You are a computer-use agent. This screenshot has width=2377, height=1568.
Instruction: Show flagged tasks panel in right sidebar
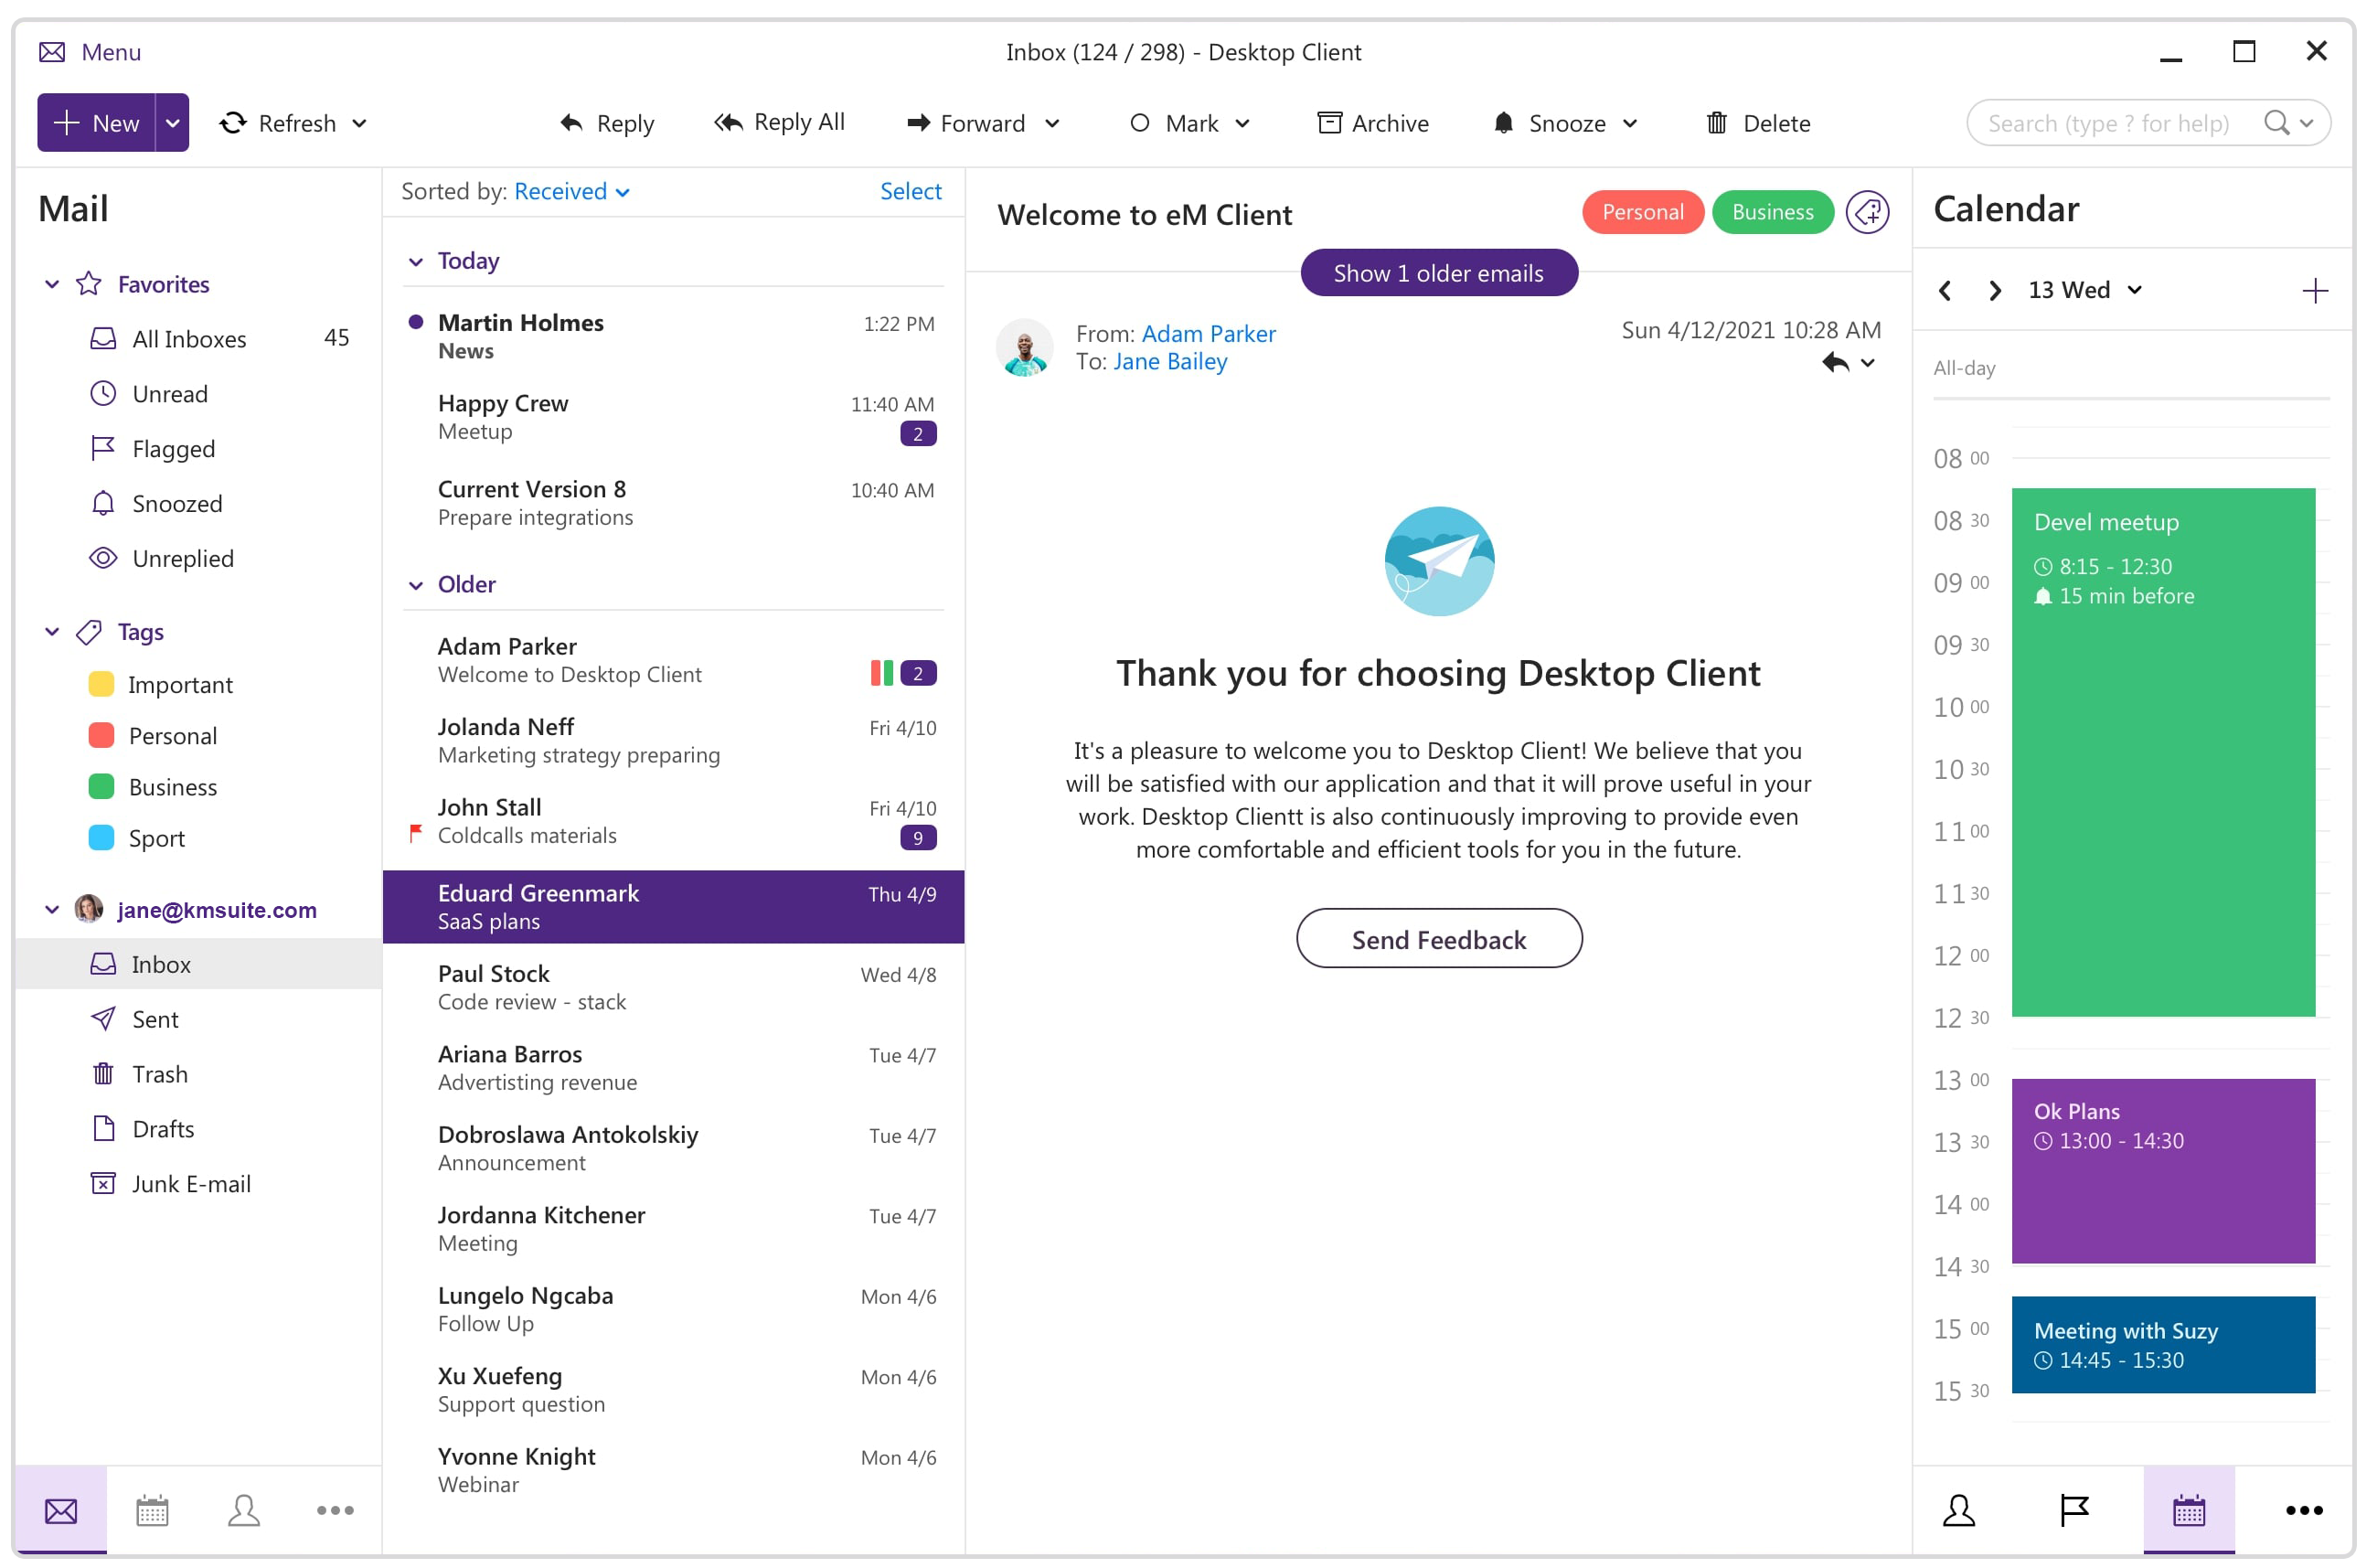2074,1510
